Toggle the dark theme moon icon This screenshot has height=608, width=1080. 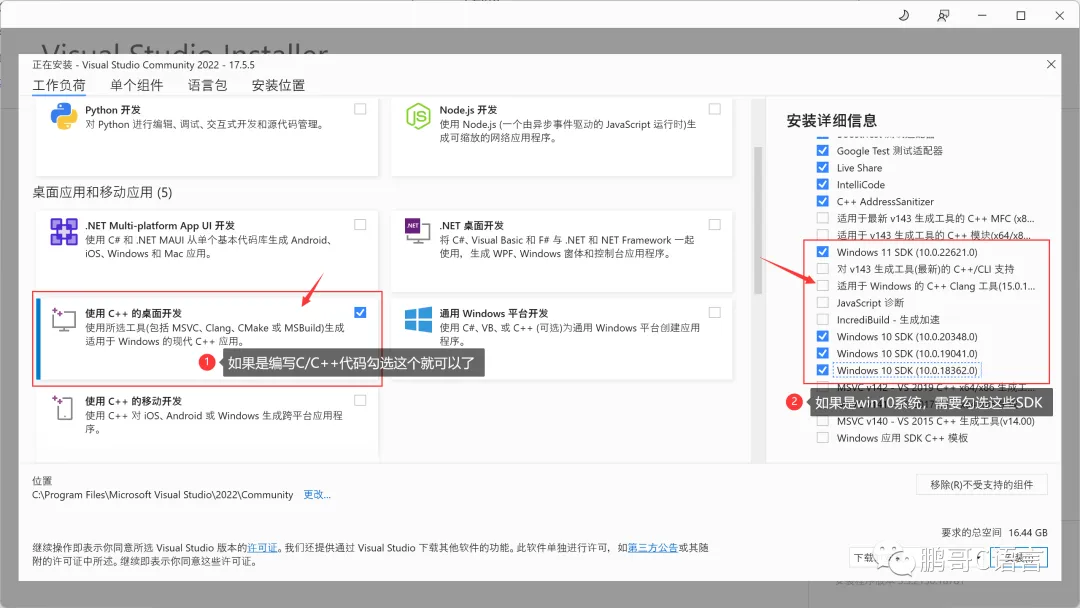pyautogui.click(x=904, y=15)
